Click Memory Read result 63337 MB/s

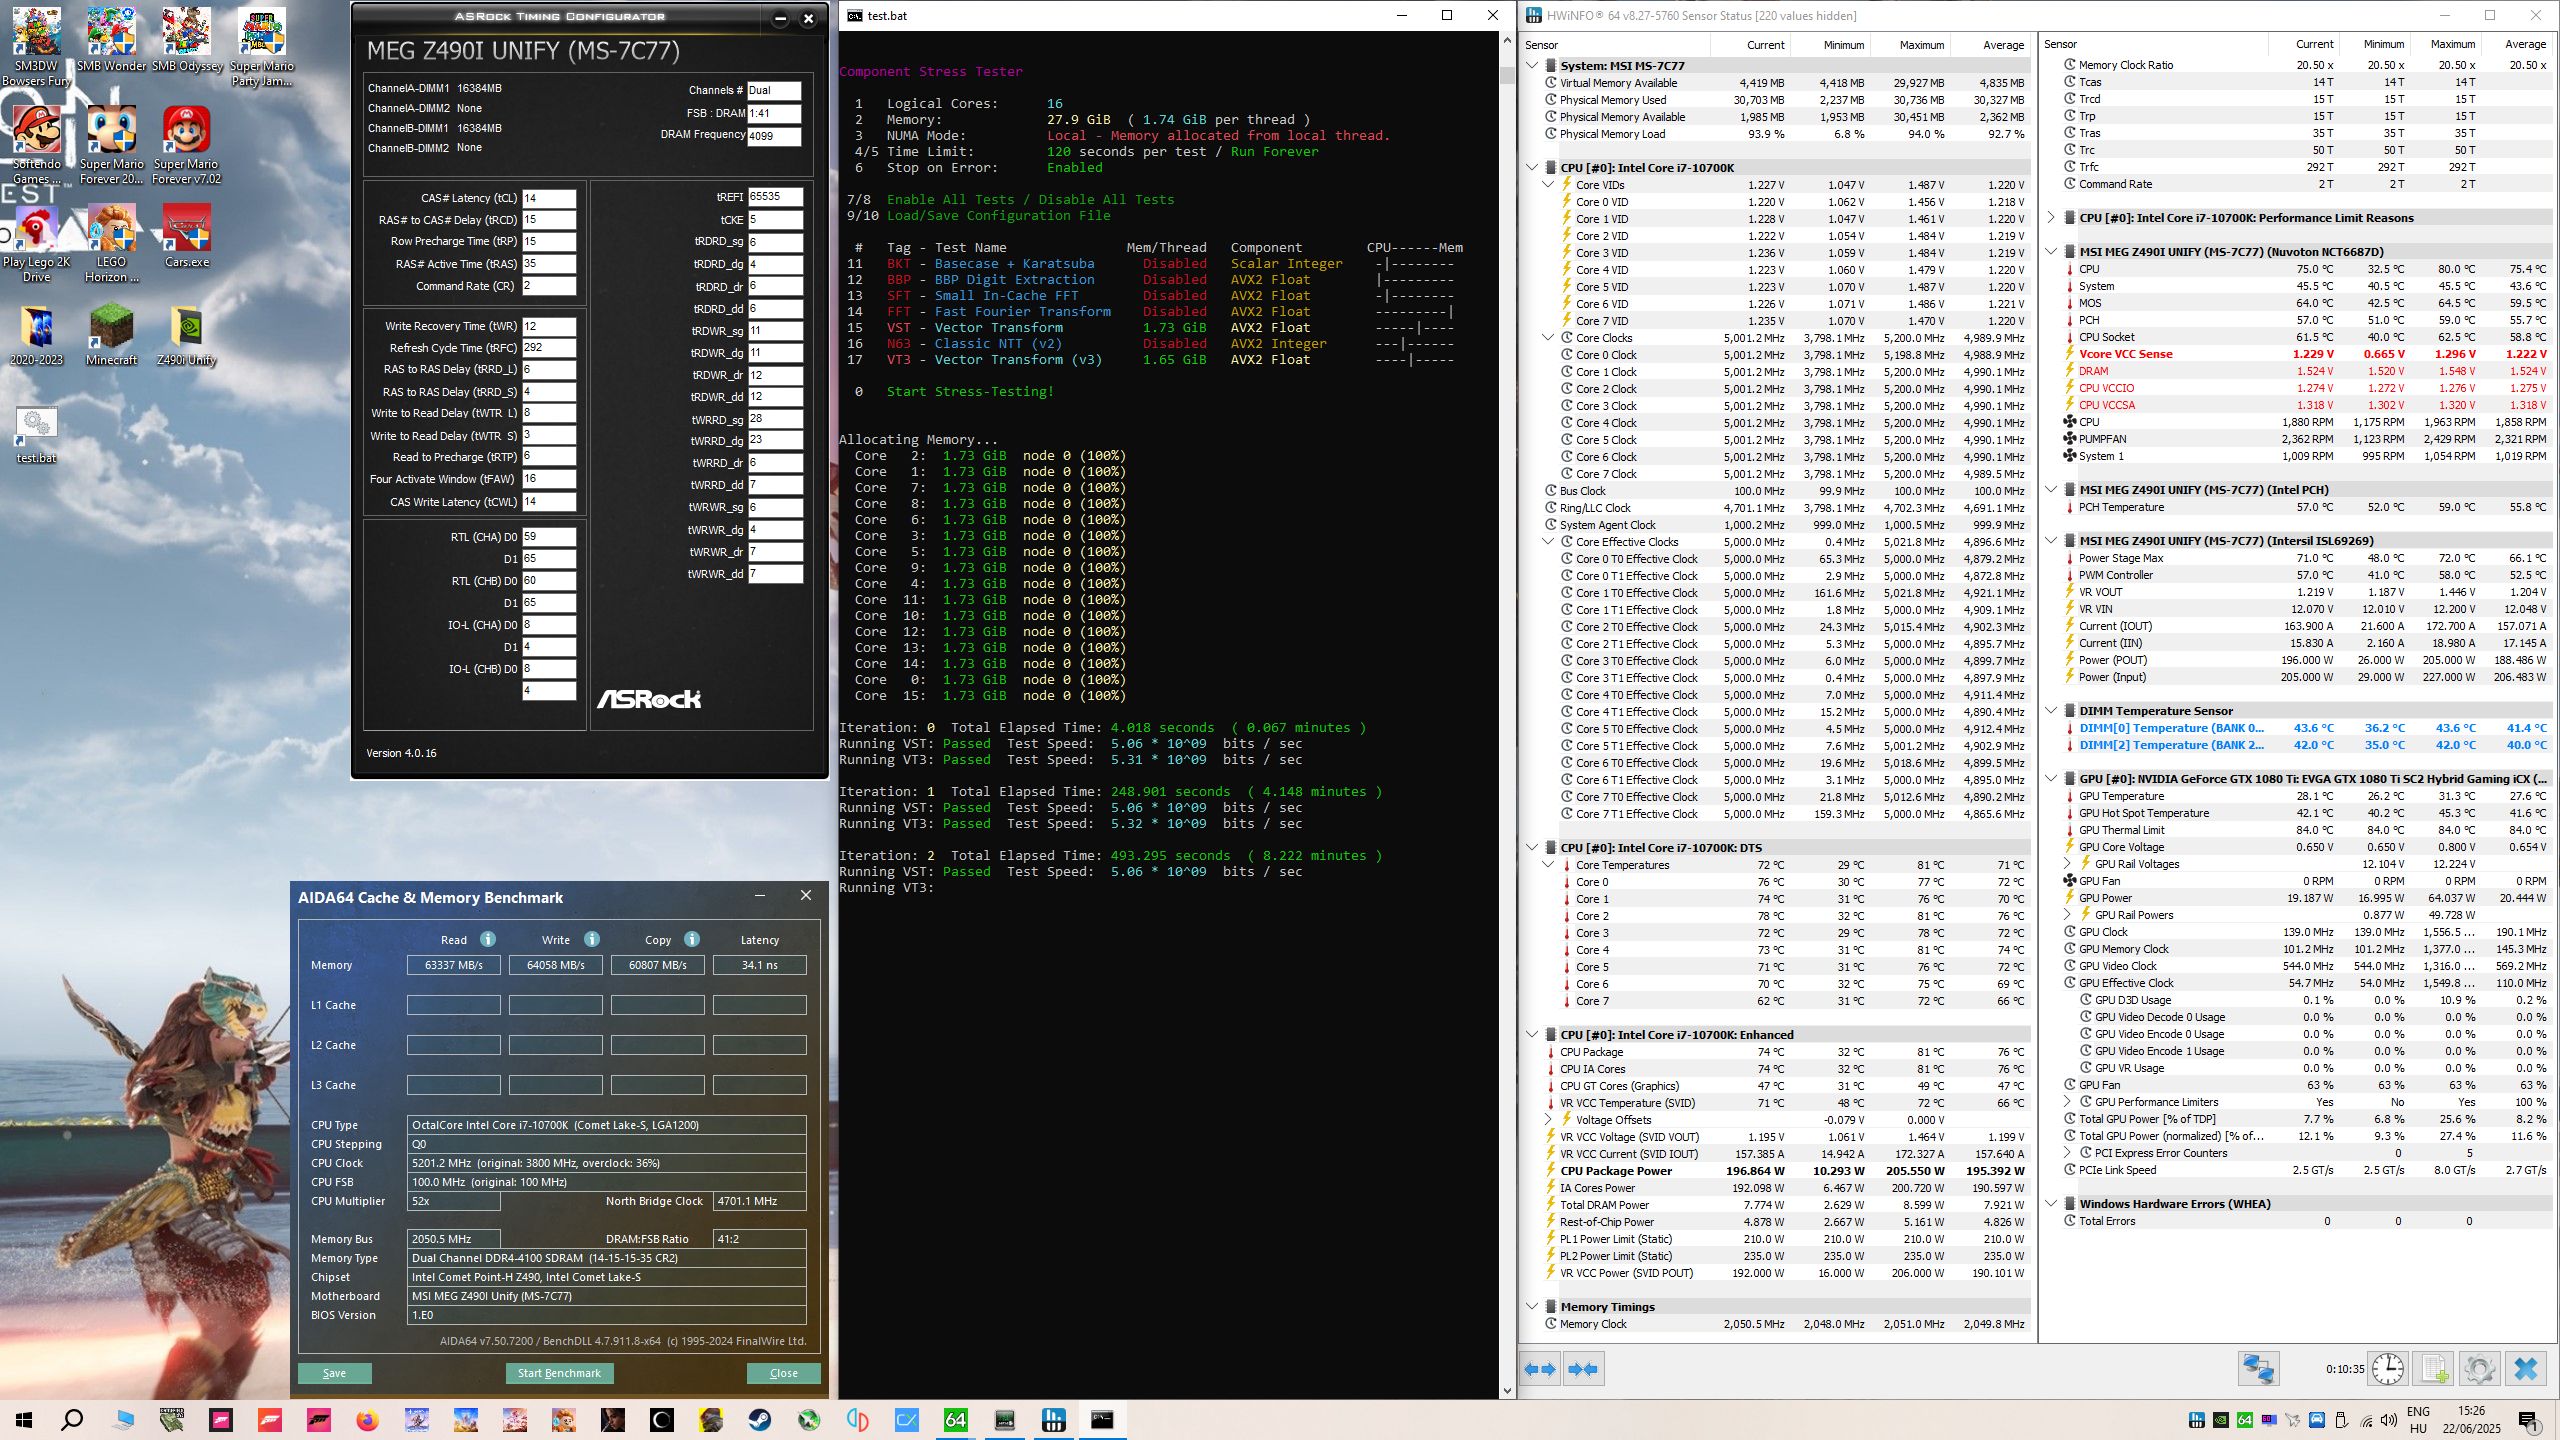coord(454,965)
